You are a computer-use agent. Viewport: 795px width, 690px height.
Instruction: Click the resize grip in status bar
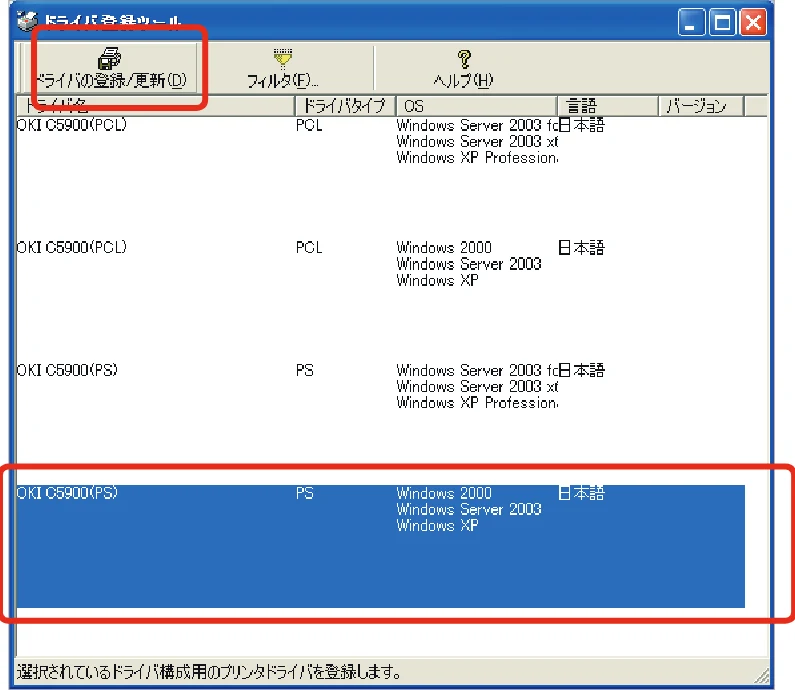[x=762, y=675]
